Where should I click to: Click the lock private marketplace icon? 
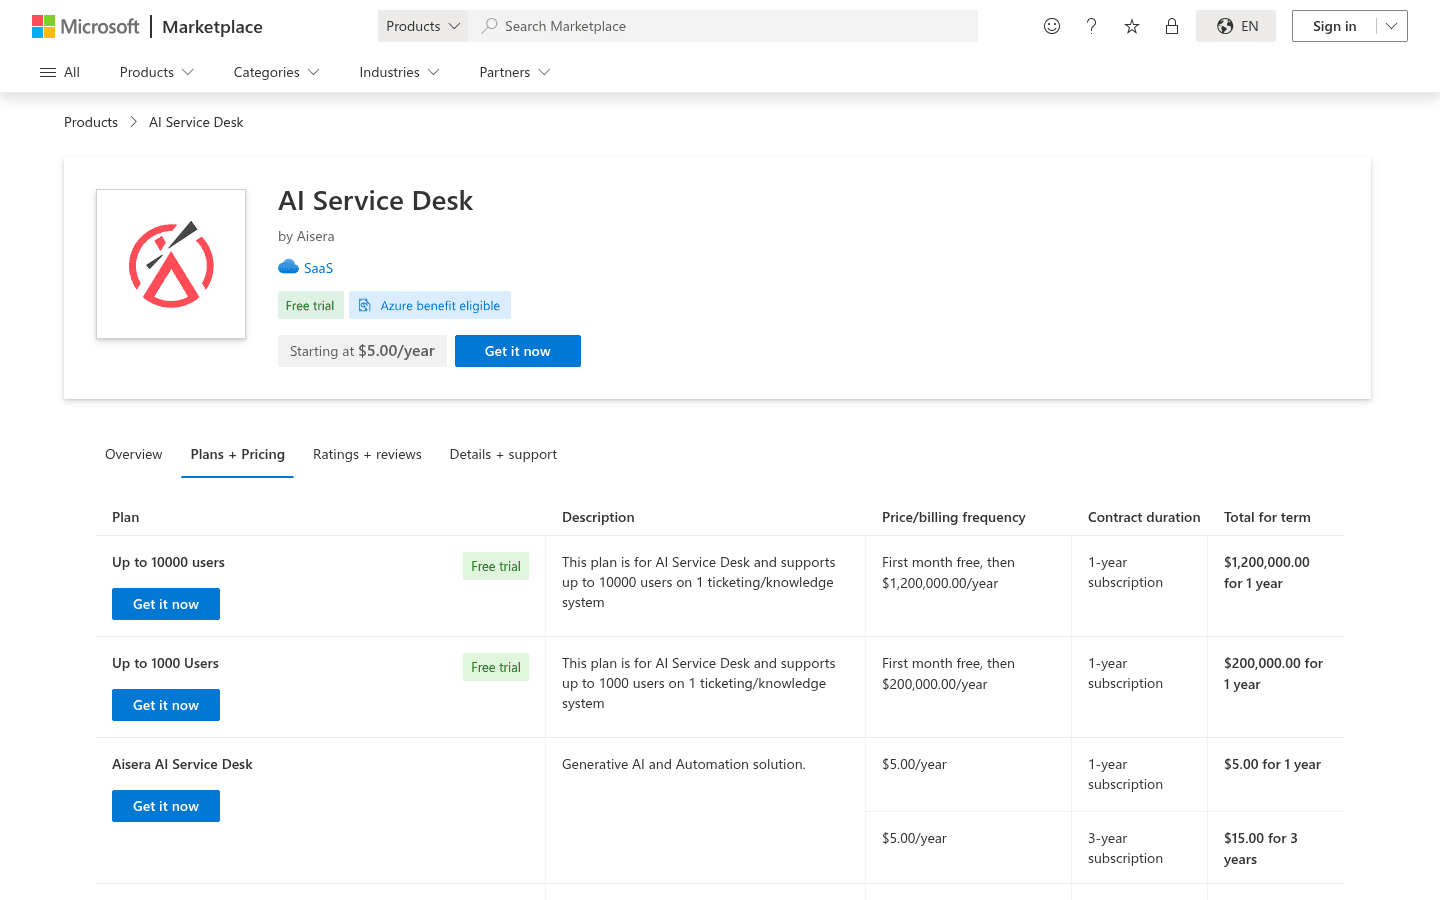point(1172,26)
